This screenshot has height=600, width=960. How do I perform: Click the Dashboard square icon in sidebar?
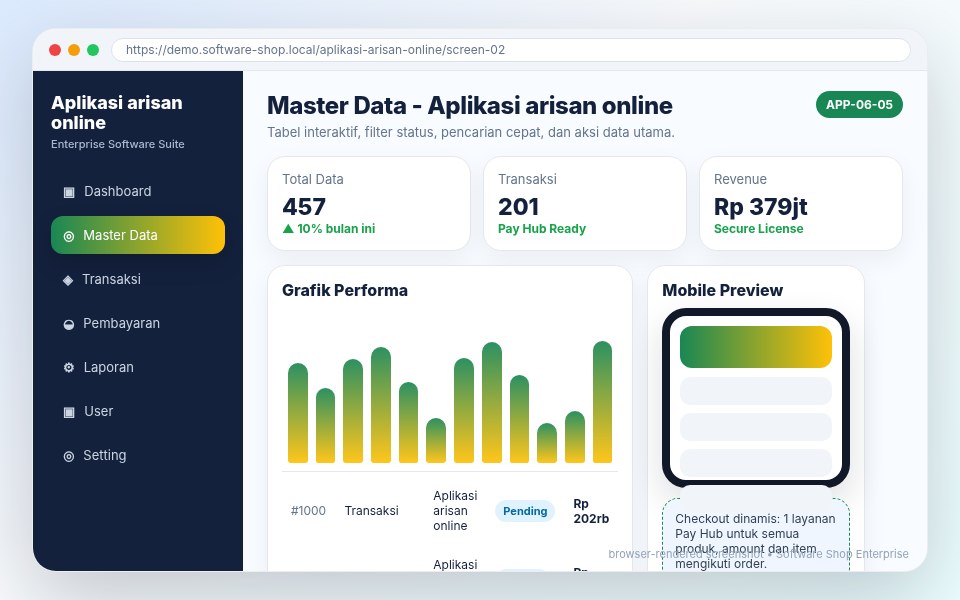[x=69, y=192]
